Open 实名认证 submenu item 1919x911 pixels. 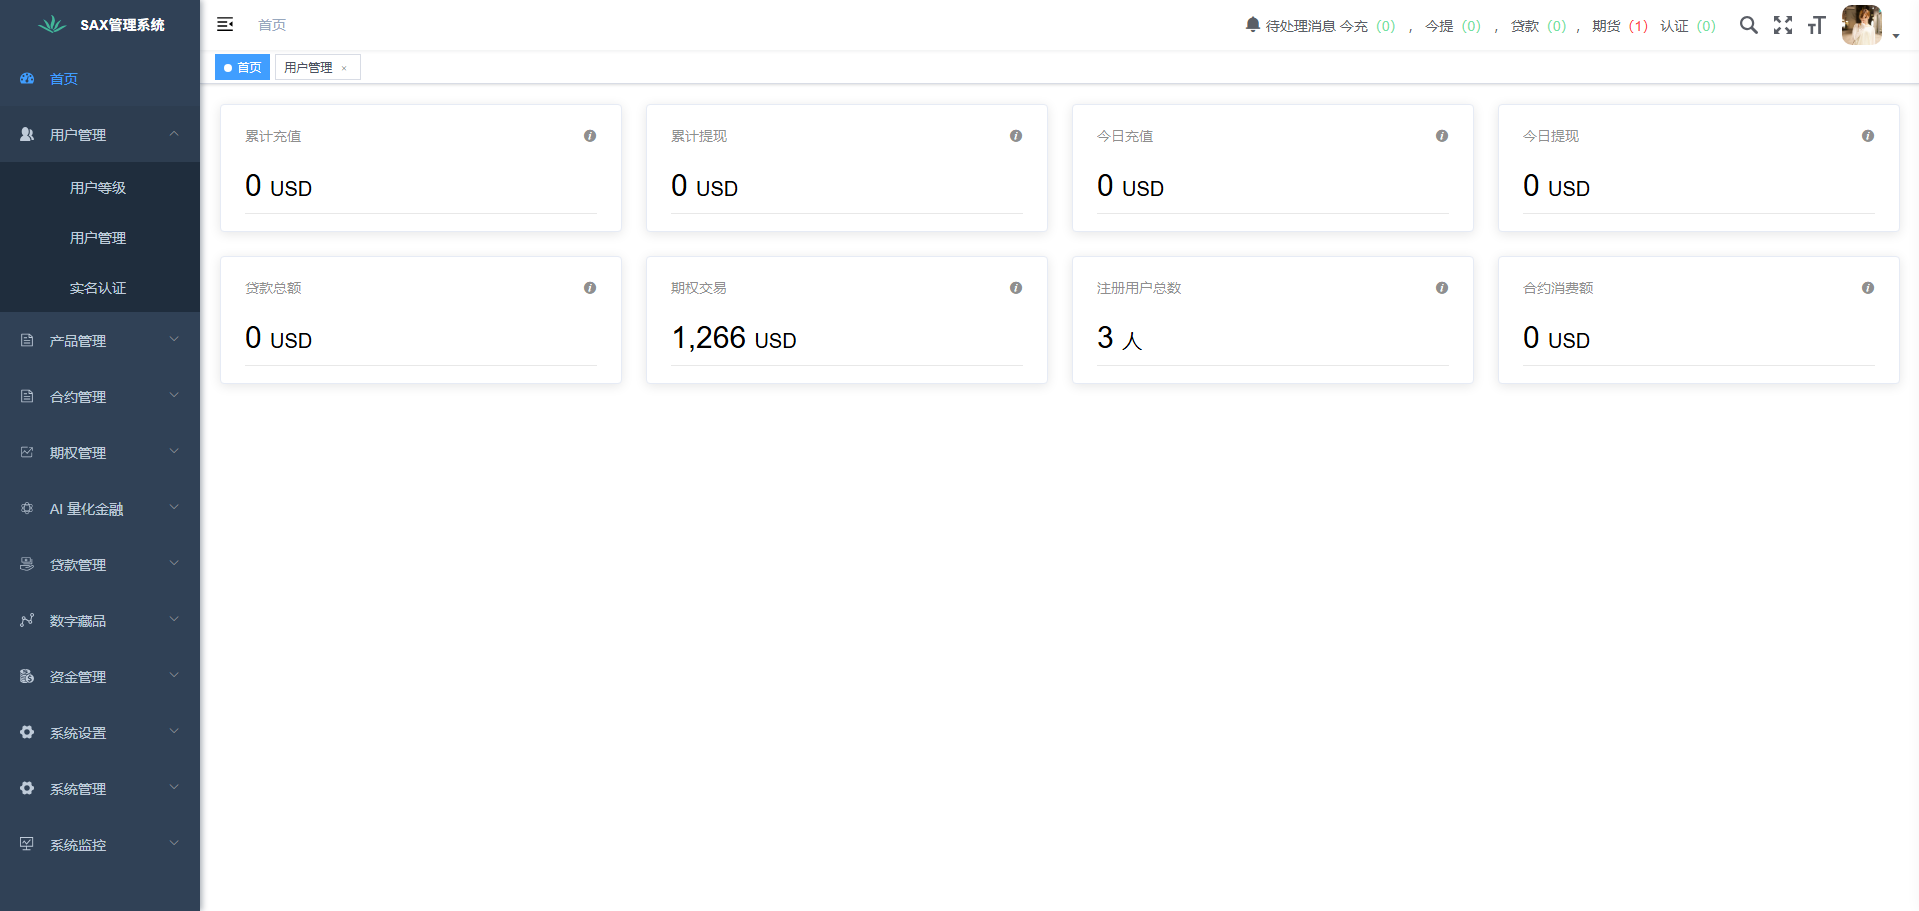tap(98, 288)
